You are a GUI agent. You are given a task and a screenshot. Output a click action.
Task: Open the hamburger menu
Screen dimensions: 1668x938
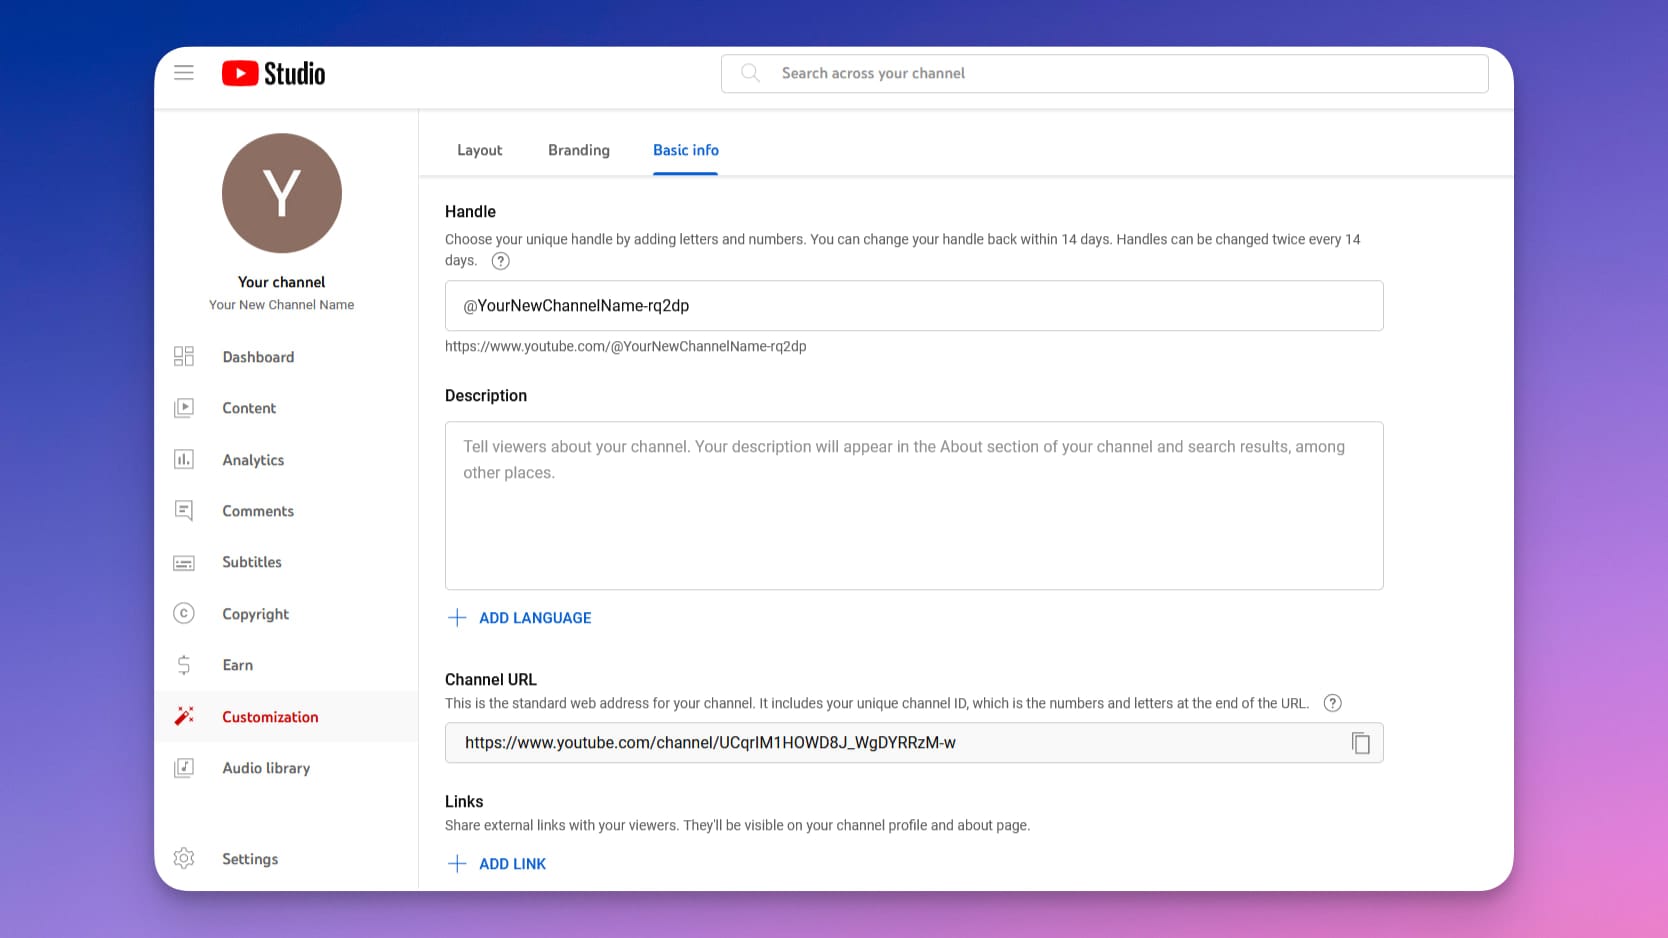pyautogui.click(x=183, y=72)
